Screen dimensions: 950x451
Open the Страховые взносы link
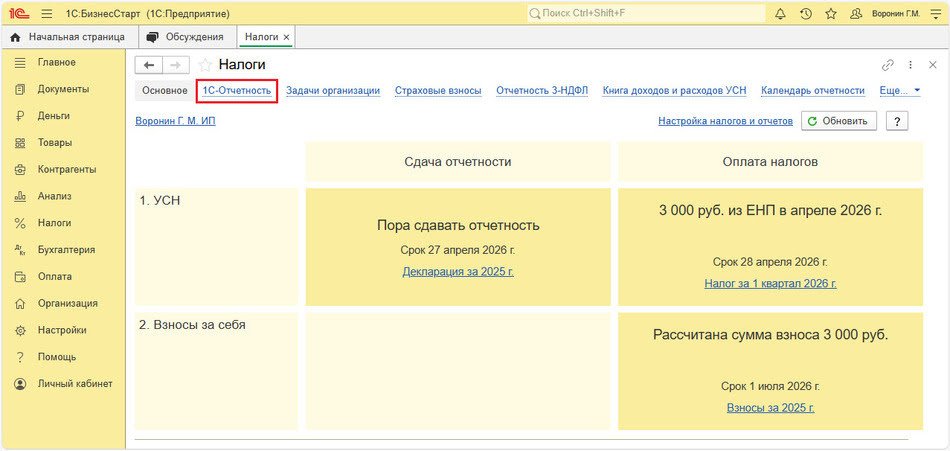pos(438,91)
